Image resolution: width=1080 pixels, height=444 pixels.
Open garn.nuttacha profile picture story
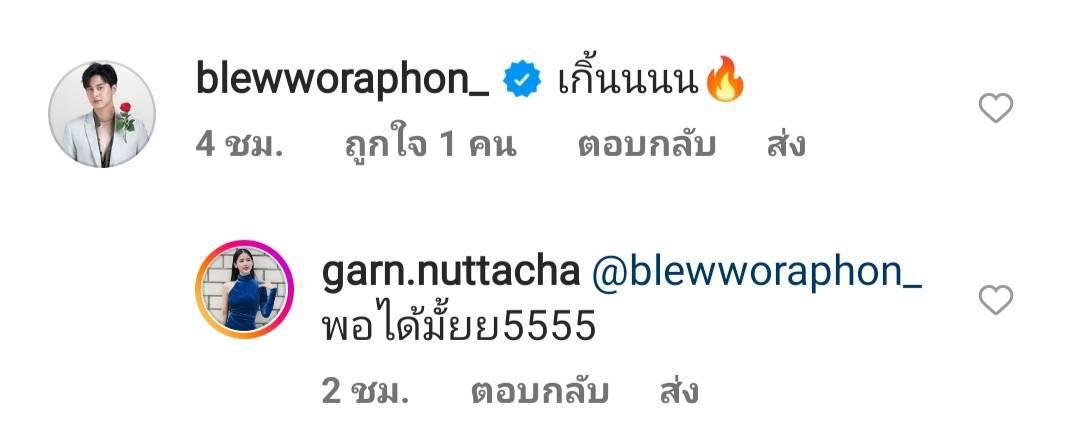click(244, 290)
